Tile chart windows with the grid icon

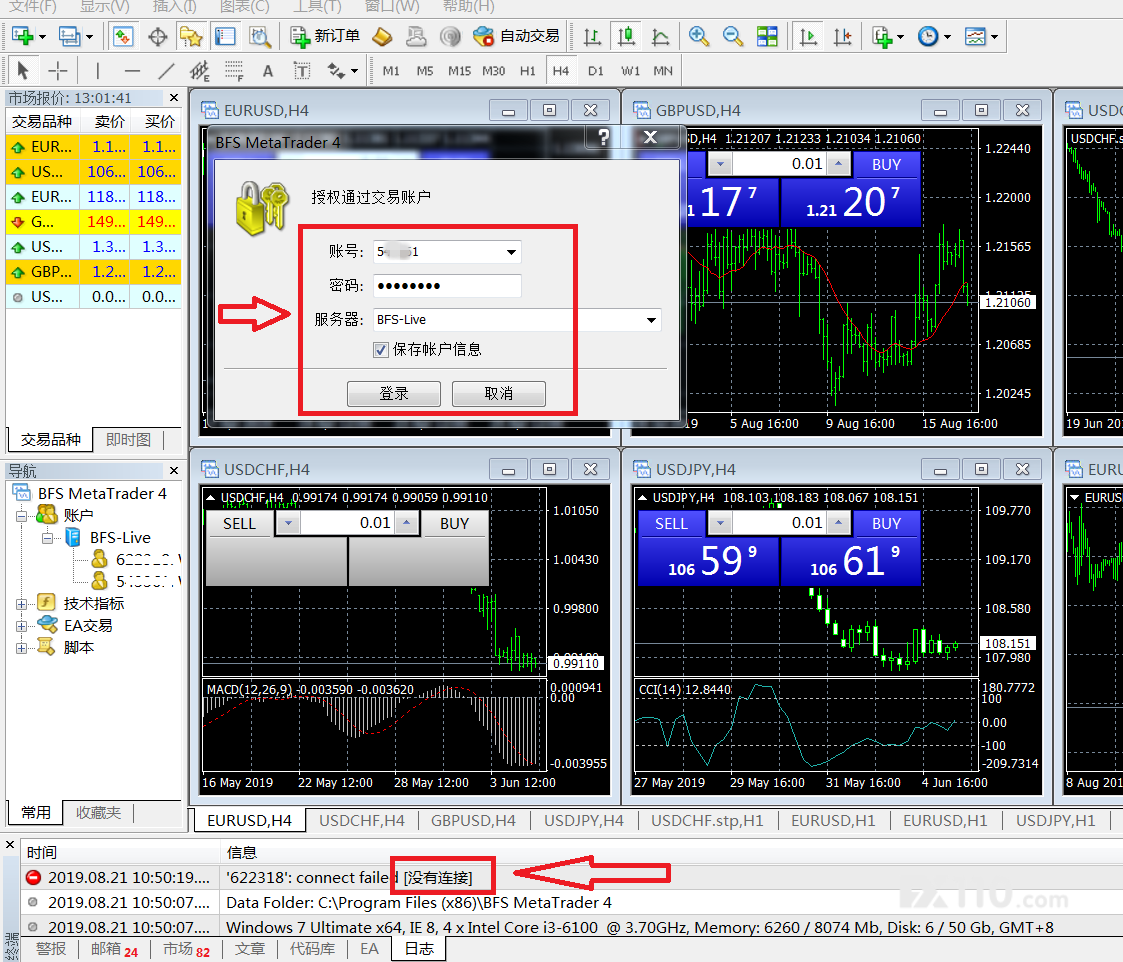767,36
